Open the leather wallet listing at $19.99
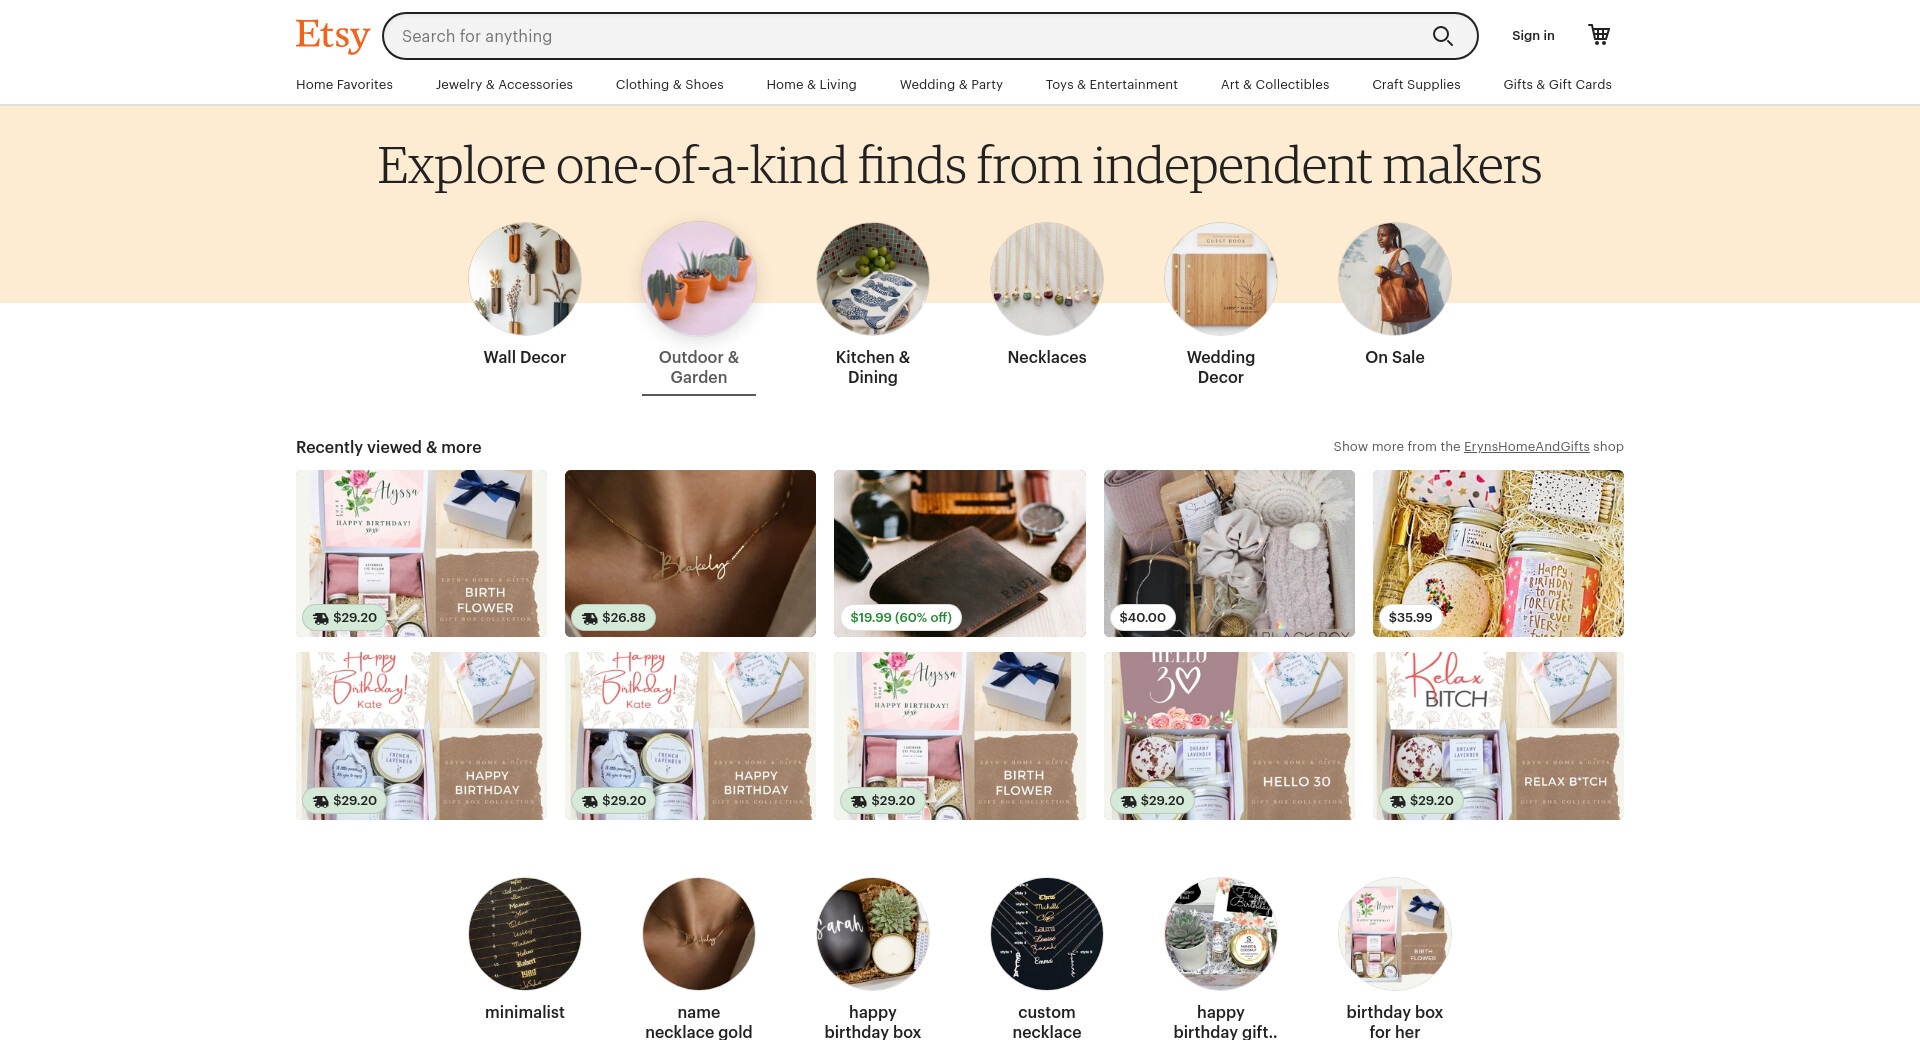The width and height of the screenshot is (1920, 1040). pyautogui.click(x=960, y=553)
